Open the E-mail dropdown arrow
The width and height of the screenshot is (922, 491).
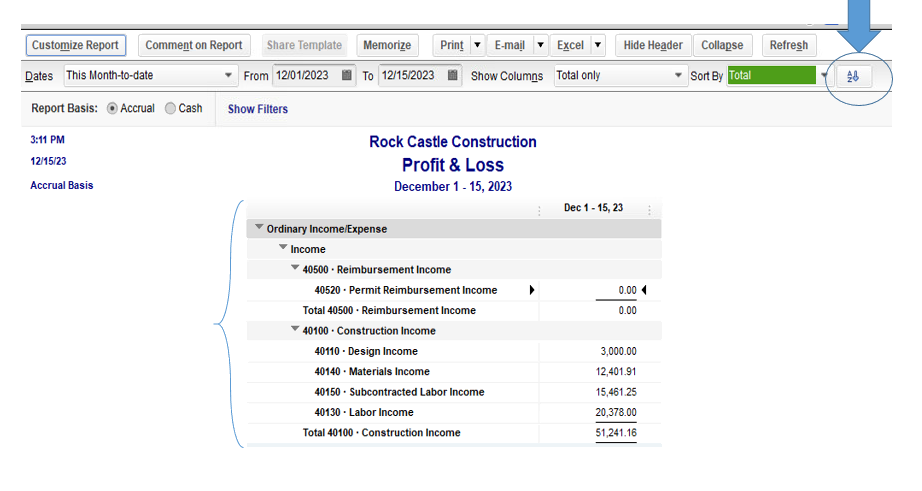[x=540, y=45]
